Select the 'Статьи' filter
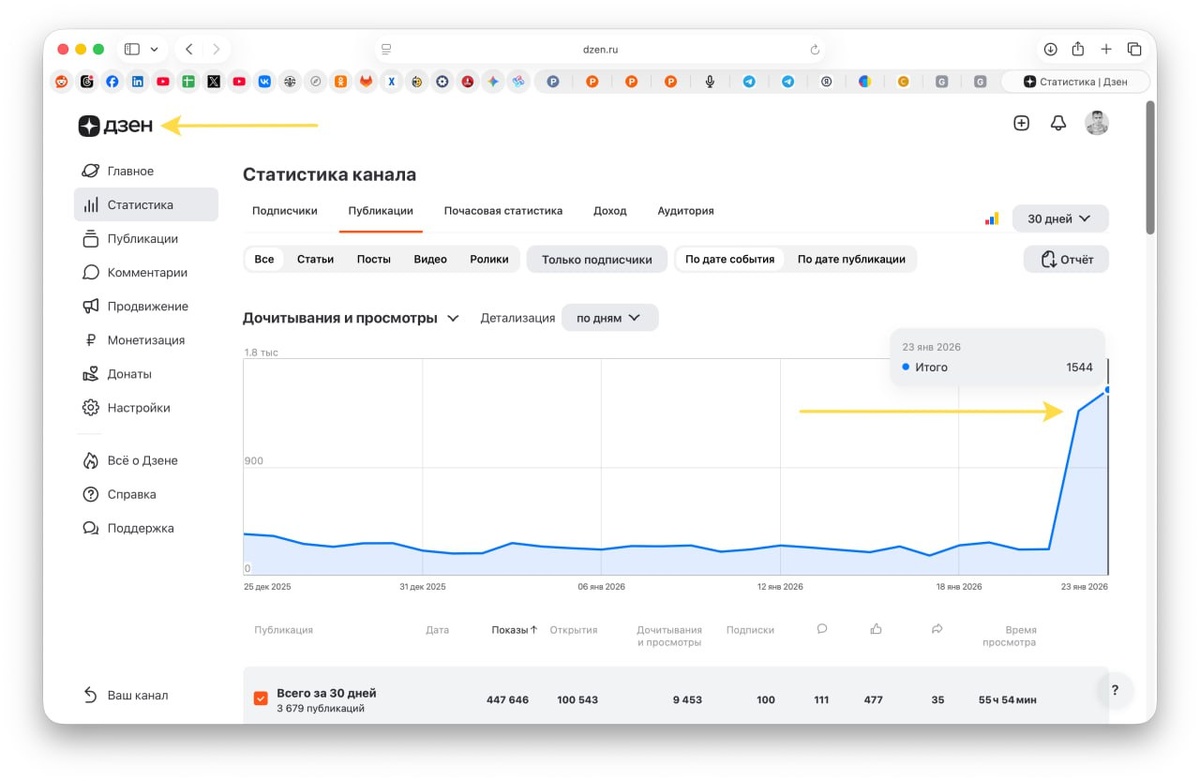Viewport: 1200px width, 781px height. 315,259
